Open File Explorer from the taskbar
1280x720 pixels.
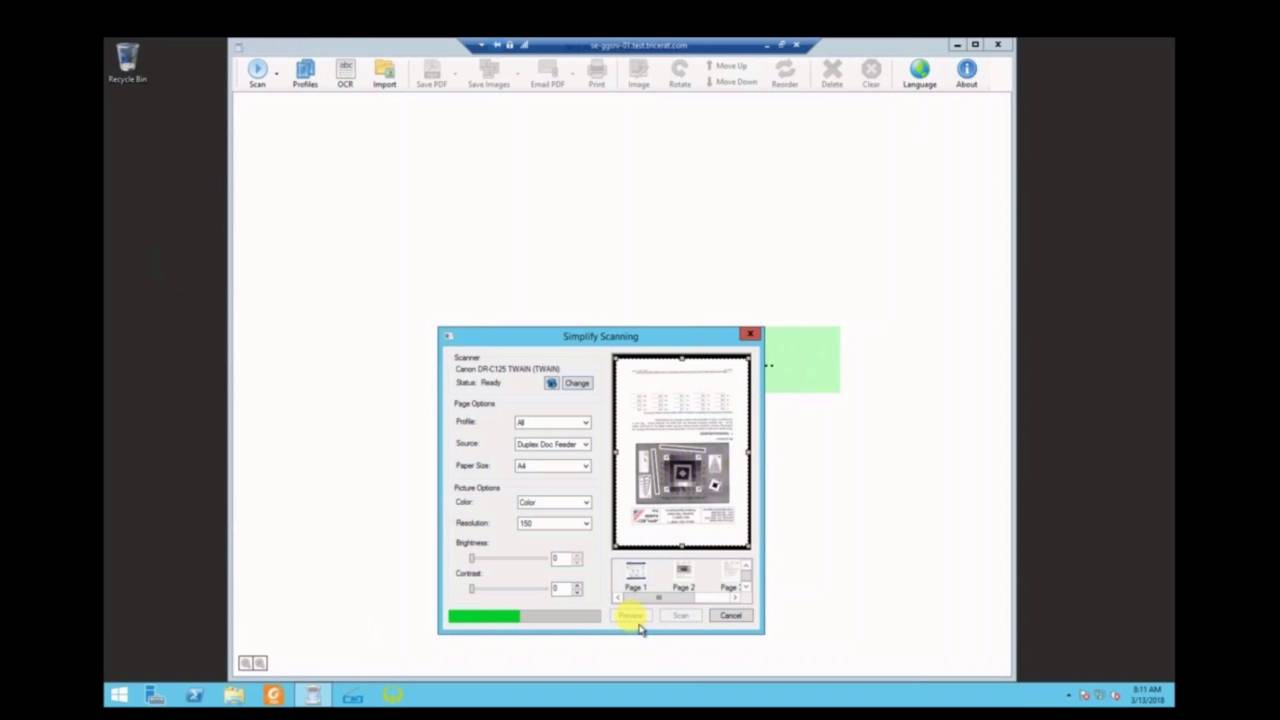[x=234, y=695]
